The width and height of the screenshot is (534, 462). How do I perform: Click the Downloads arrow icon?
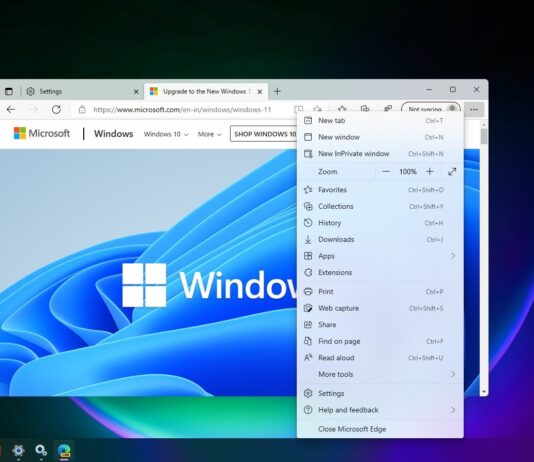[308, 239]
